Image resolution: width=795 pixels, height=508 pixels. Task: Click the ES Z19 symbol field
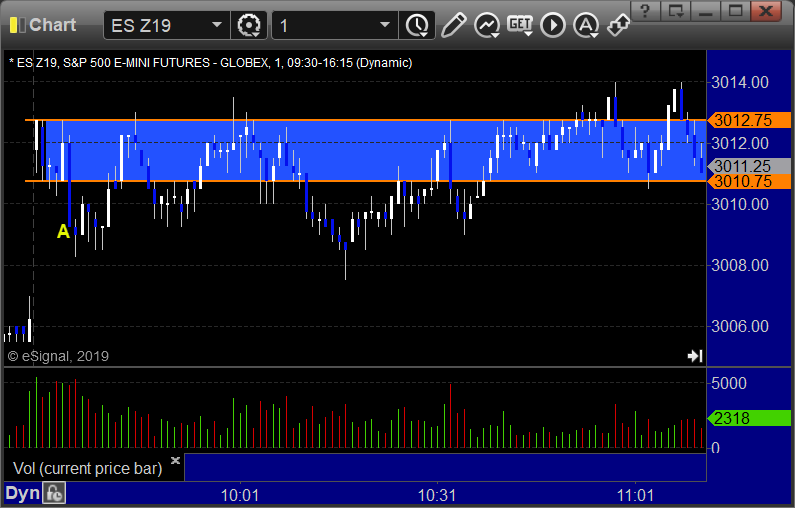pyautogui.click(x=166, y=25)
